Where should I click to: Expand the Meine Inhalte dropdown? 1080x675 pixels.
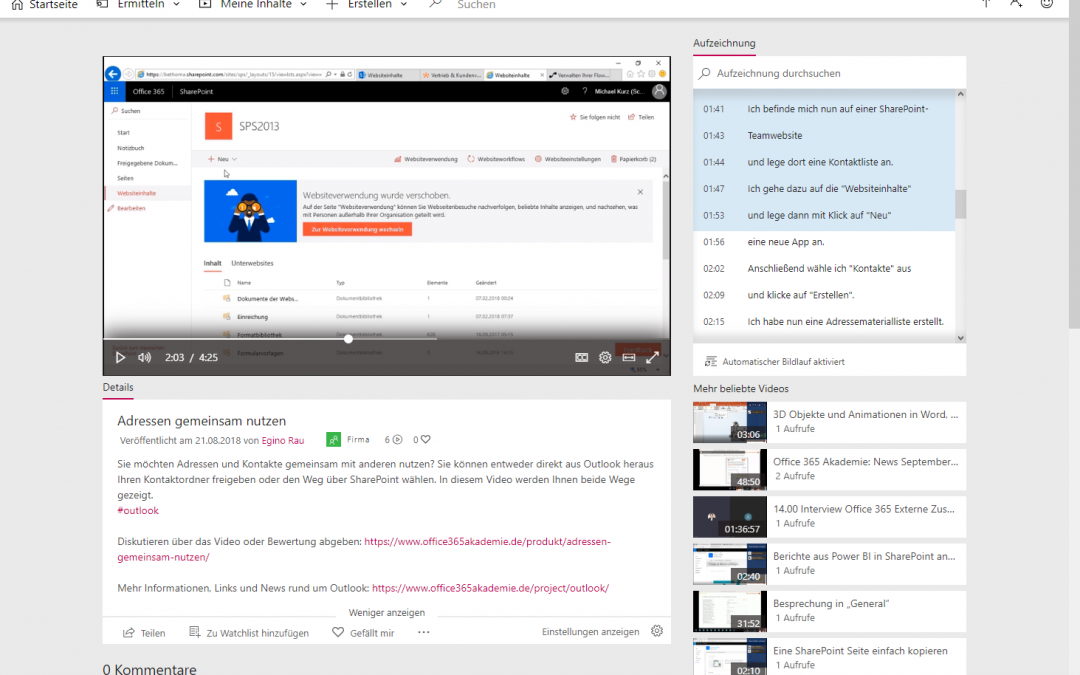tap(260, 4)
